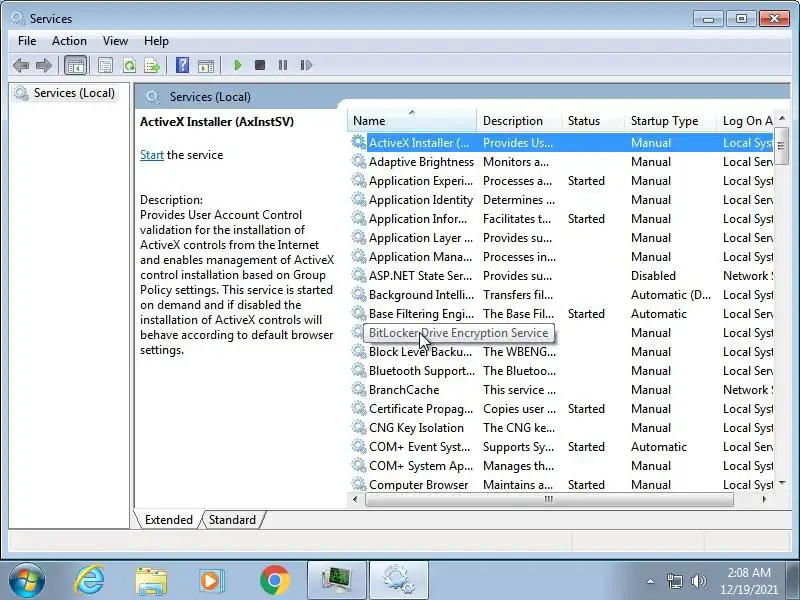800x600 pixels.
Task: Select the Bluetooth Support service
Action: pyautogui.click(x=561, y=371)
